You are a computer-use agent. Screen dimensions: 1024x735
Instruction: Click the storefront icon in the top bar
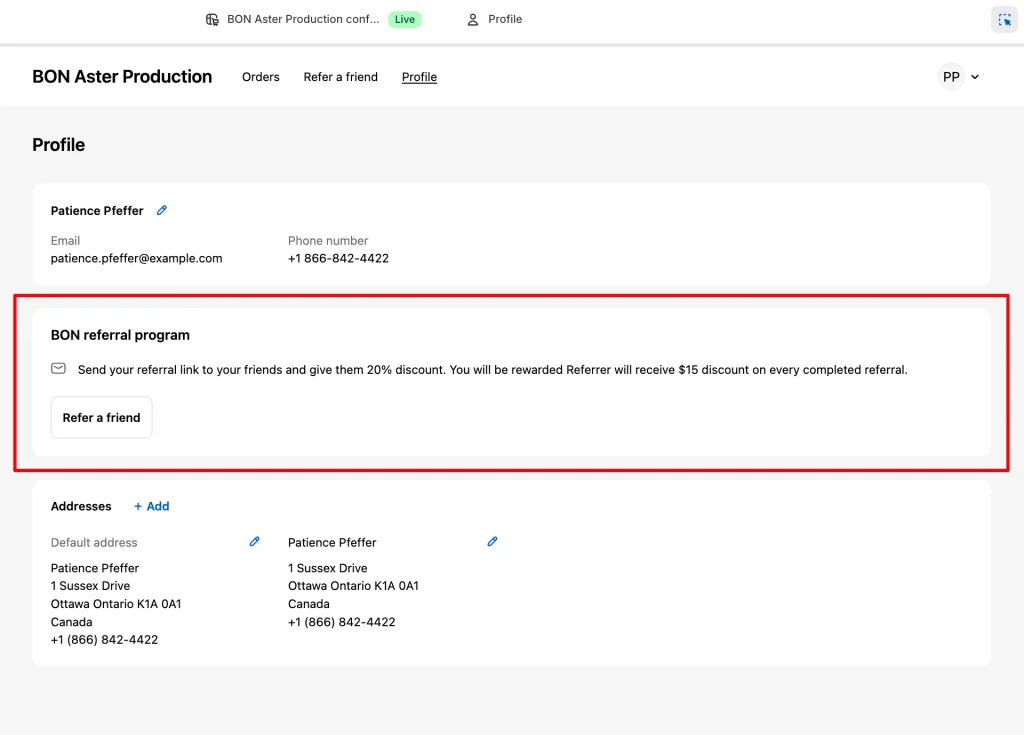211,19
